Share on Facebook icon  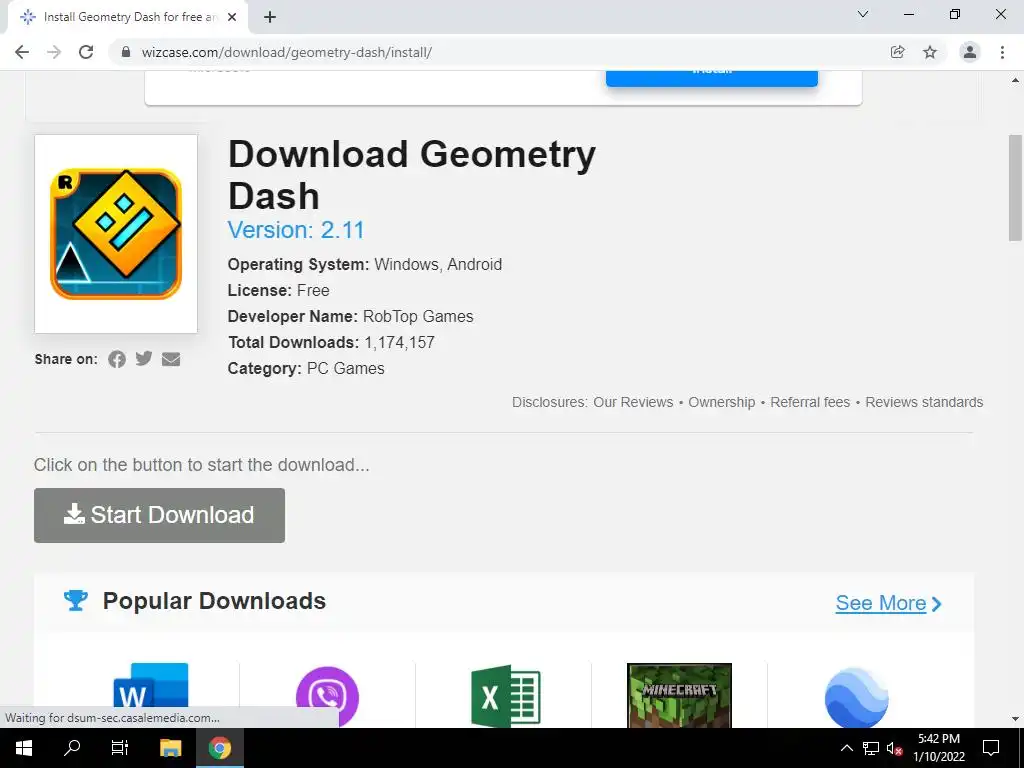[117, 359]
